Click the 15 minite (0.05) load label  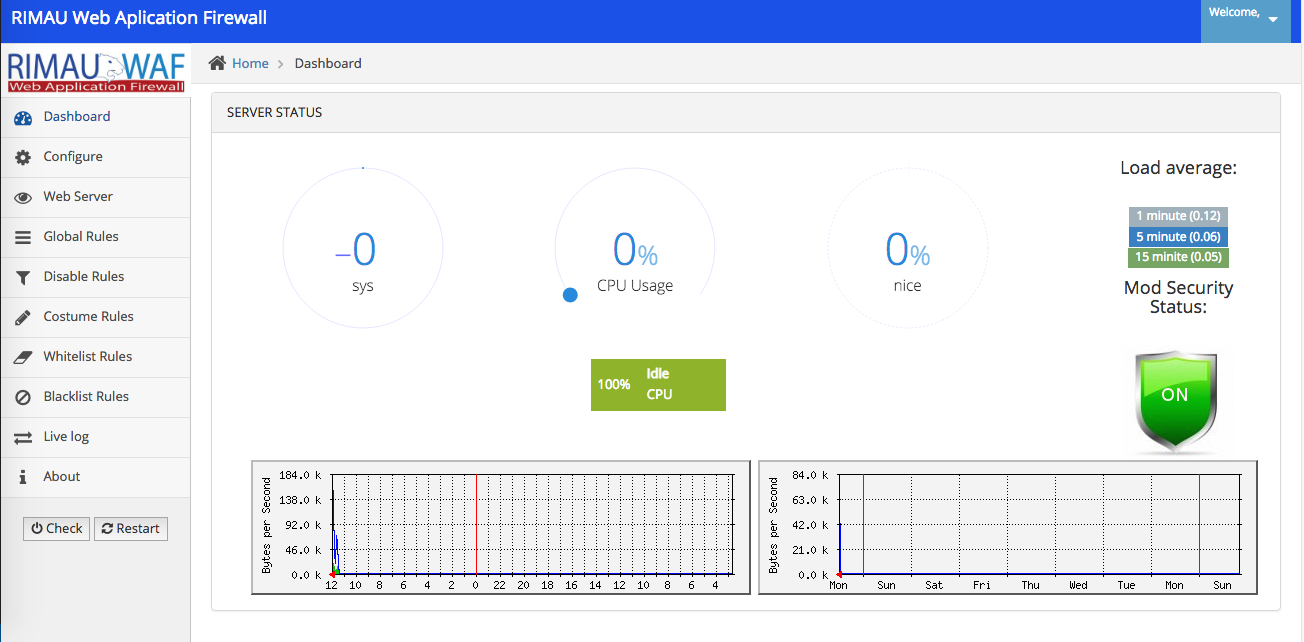[1178, 257]
